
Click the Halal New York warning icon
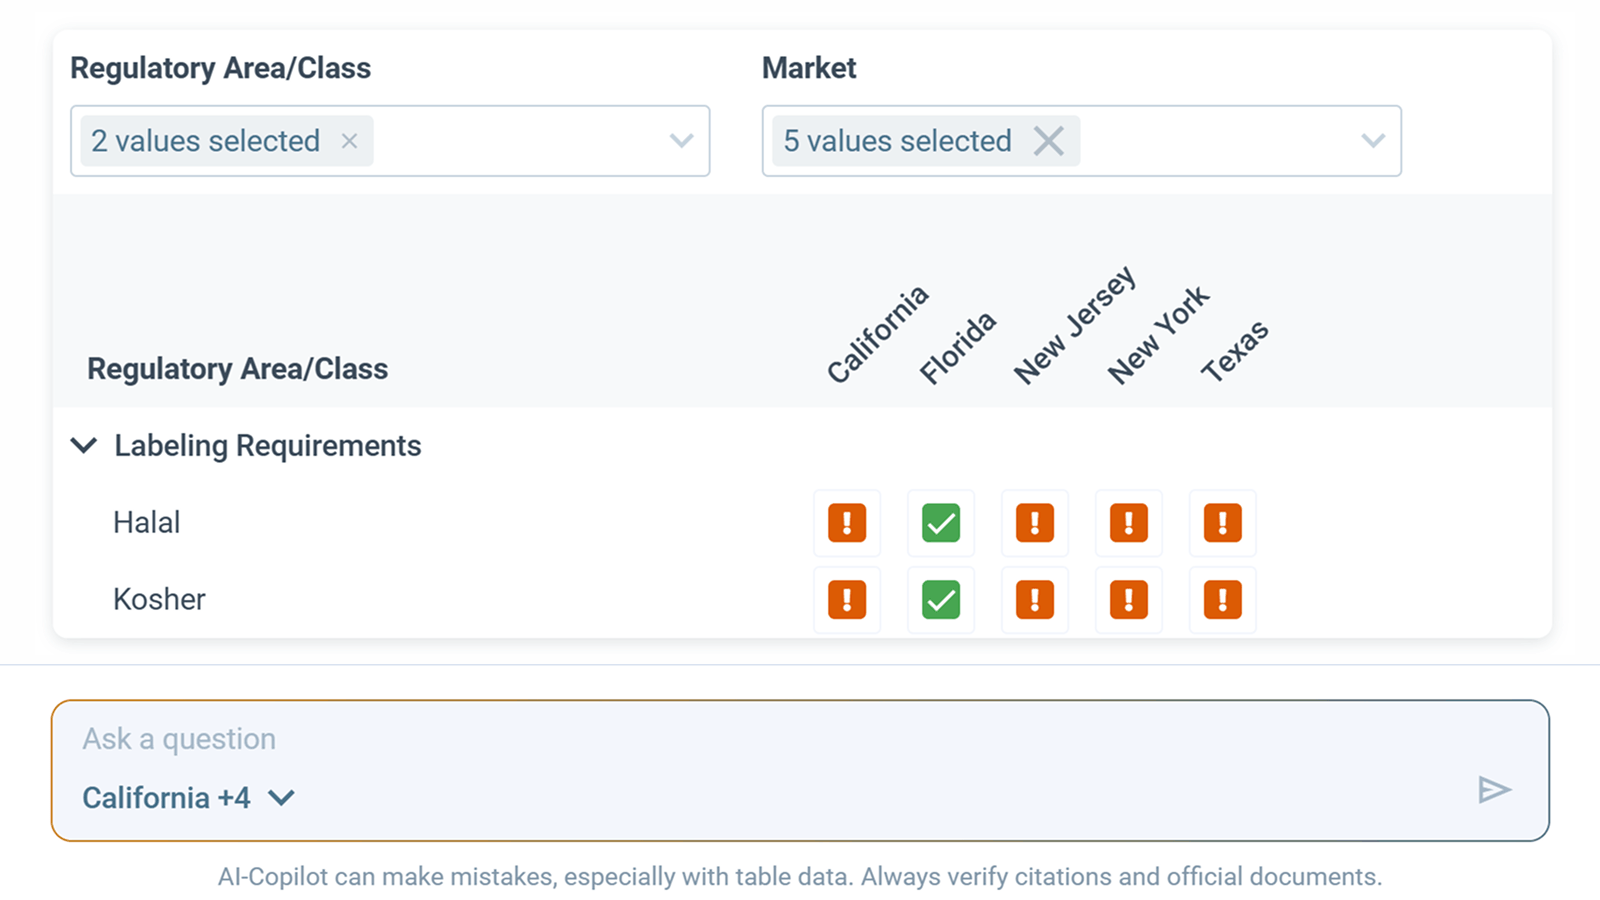(1128, 522)
